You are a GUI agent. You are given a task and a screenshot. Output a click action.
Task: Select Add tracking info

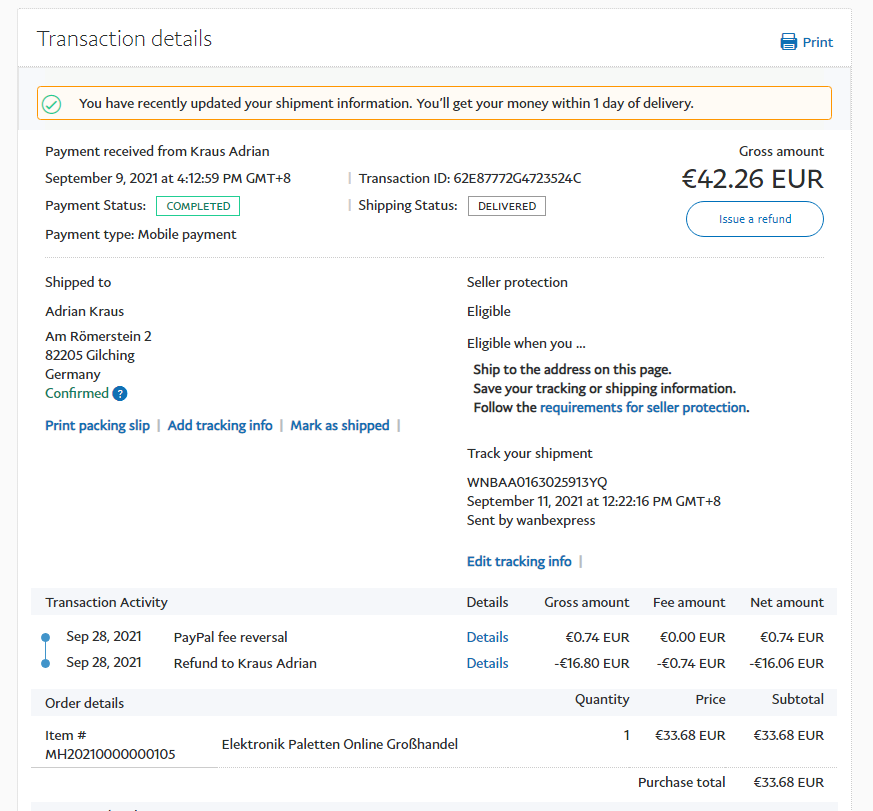tap(220, 425)
